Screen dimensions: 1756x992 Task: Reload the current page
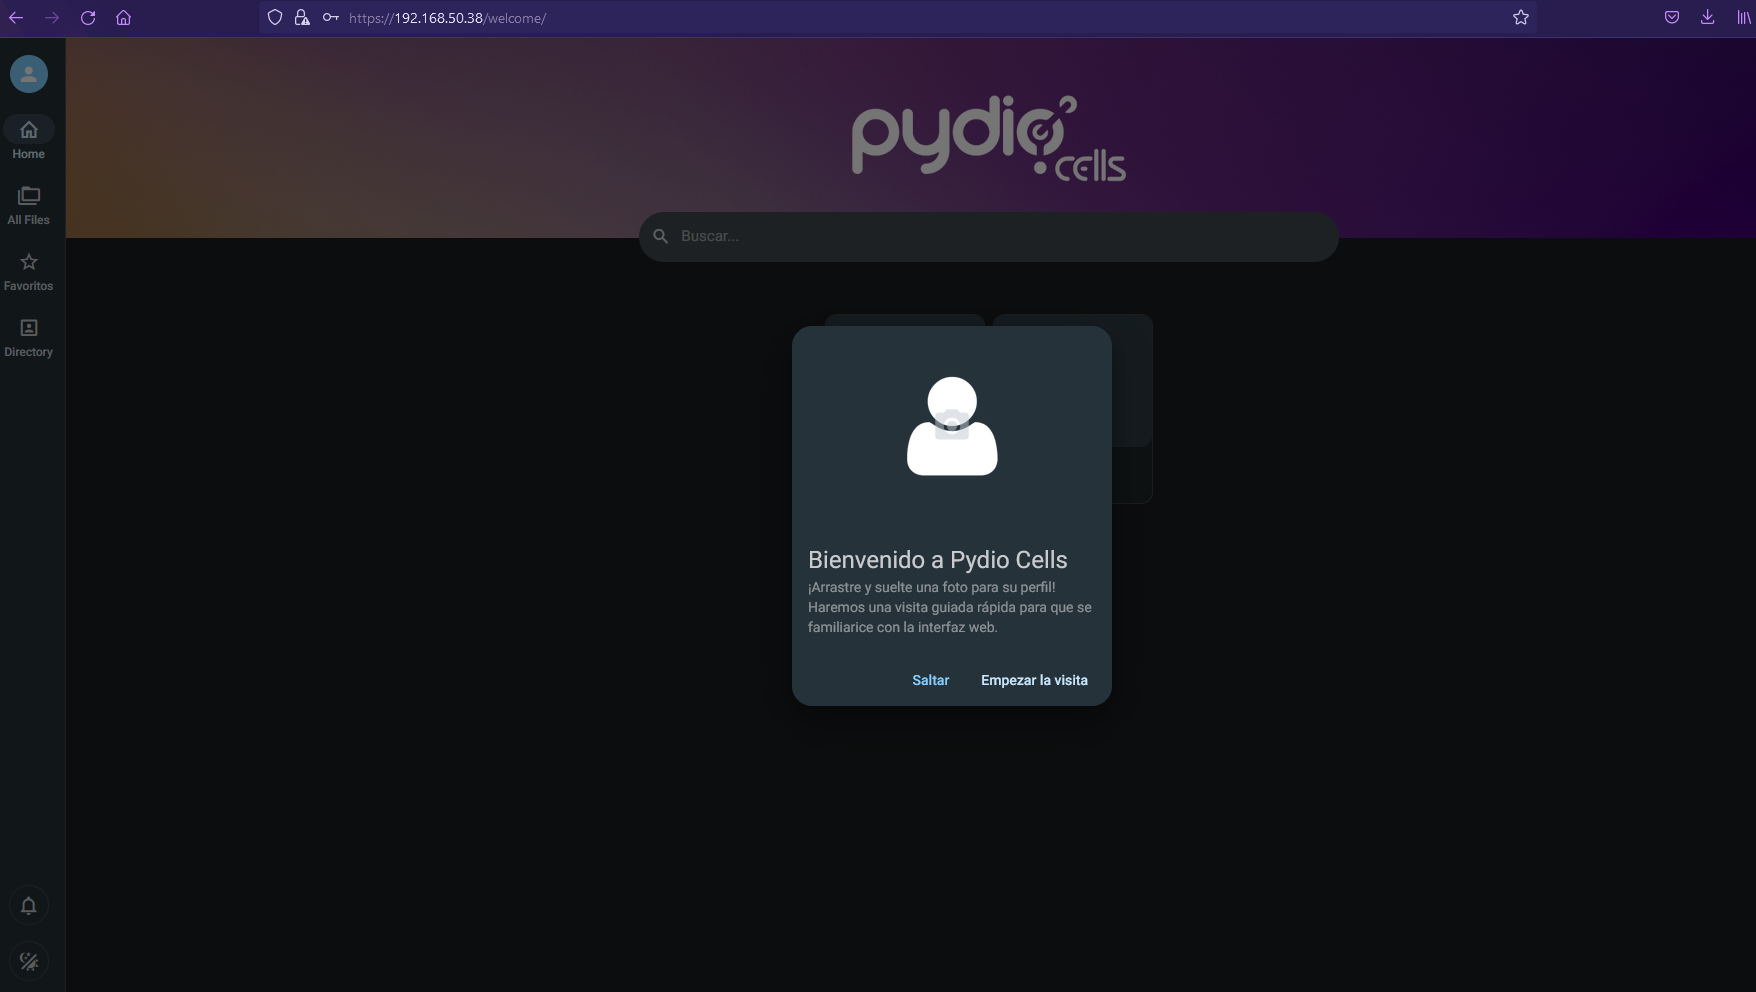(88, 18)
